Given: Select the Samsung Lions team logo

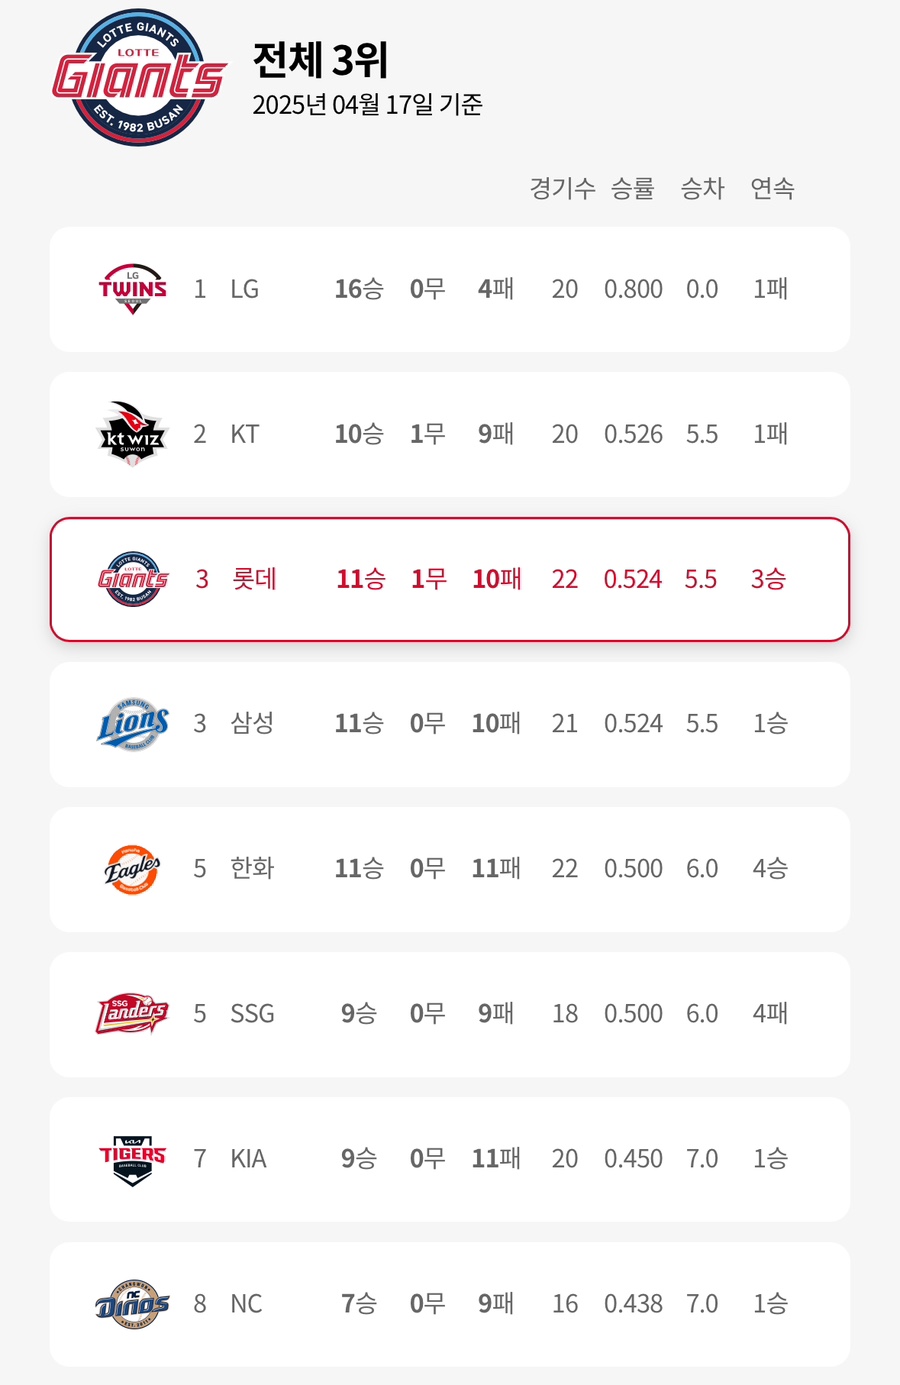Looking at the screenshot, I should click(132, 724).
